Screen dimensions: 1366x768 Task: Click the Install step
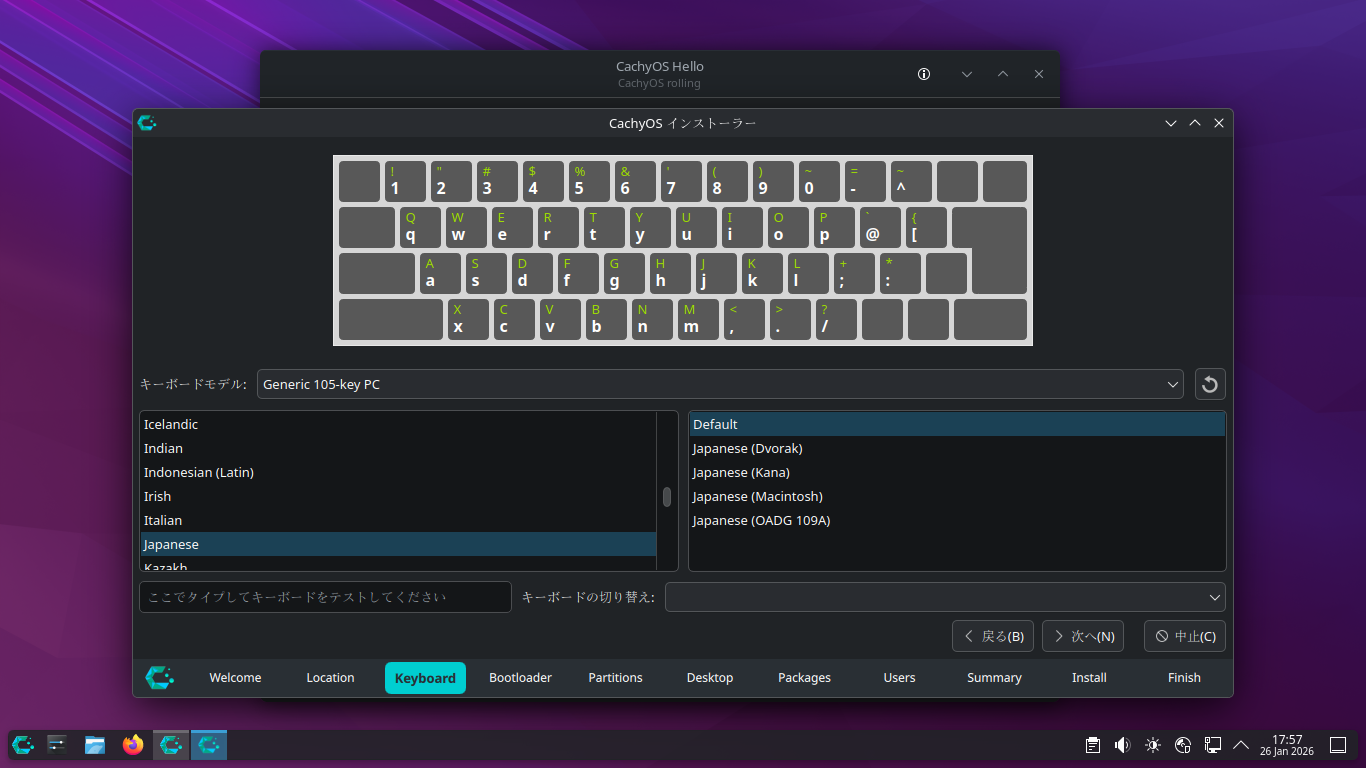coord(1089,678)
